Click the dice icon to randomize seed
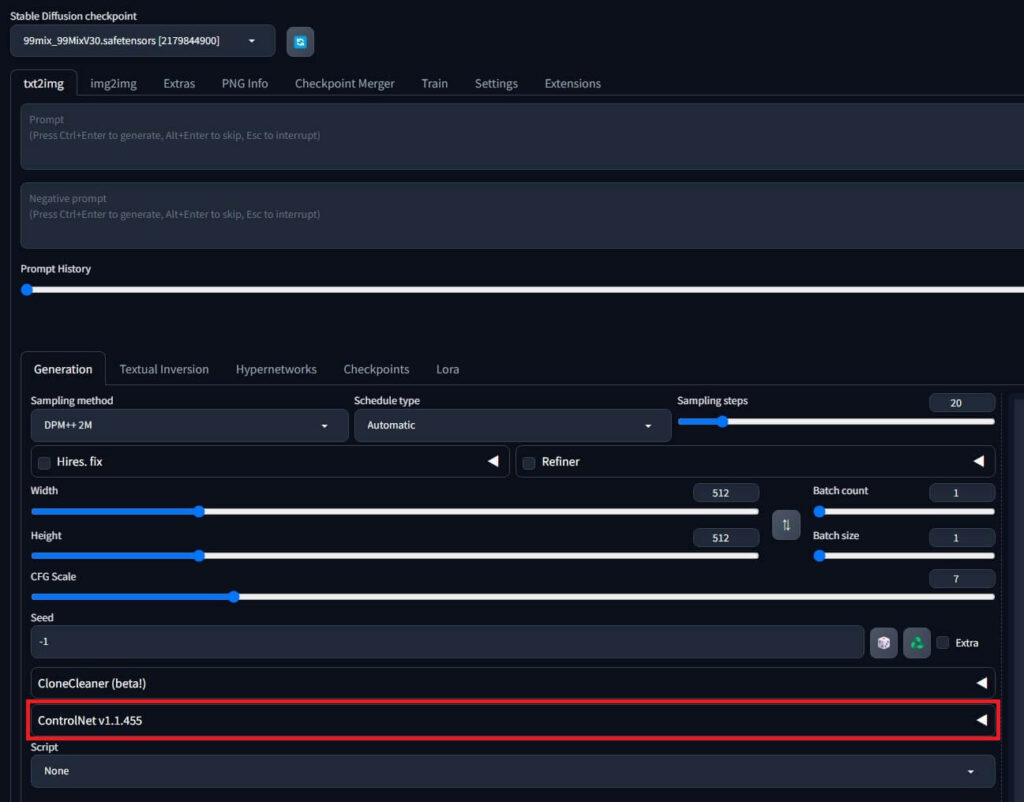The width and height of the screenshot is (1024, 802). tap(884, 642)
